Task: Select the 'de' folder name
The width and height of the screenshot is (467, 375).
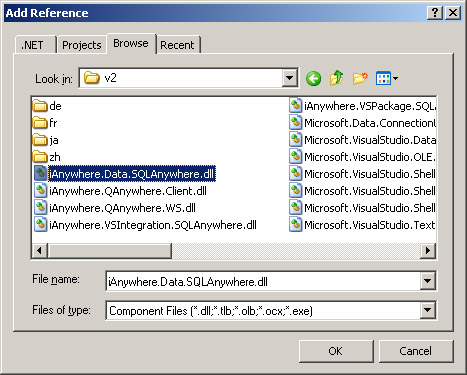Action: coord(55,106)
